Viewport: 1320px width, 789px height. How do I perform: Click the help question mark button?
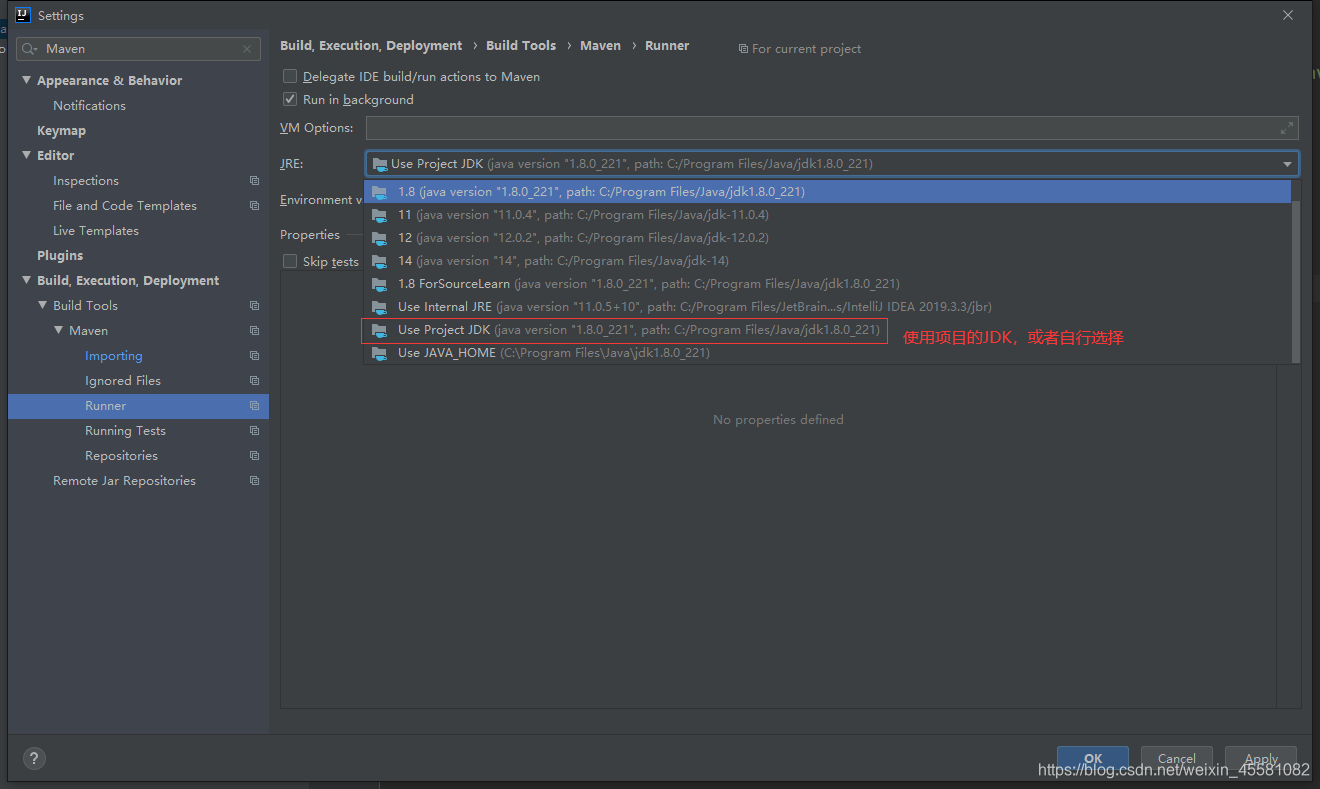point(33,758)
